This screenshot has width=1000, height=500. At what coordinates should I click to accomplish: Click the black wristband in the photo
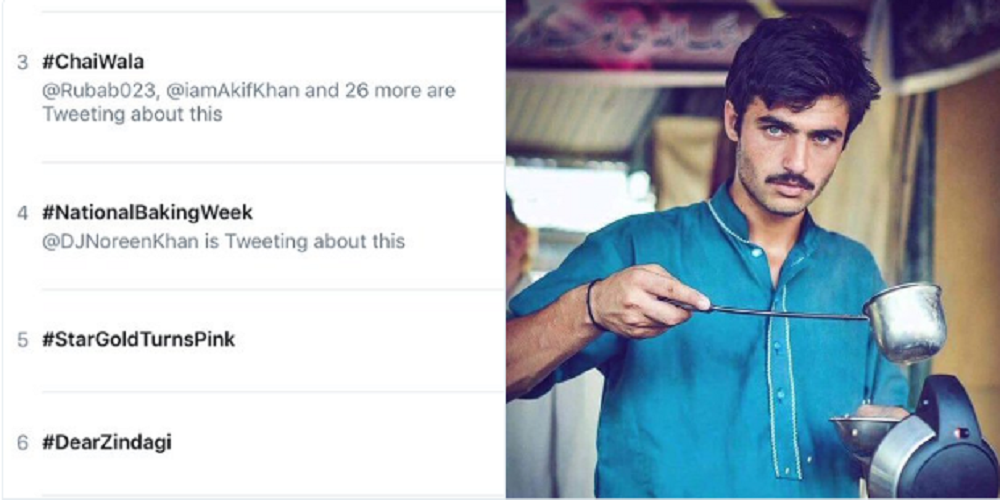click(x=591, y=304)
